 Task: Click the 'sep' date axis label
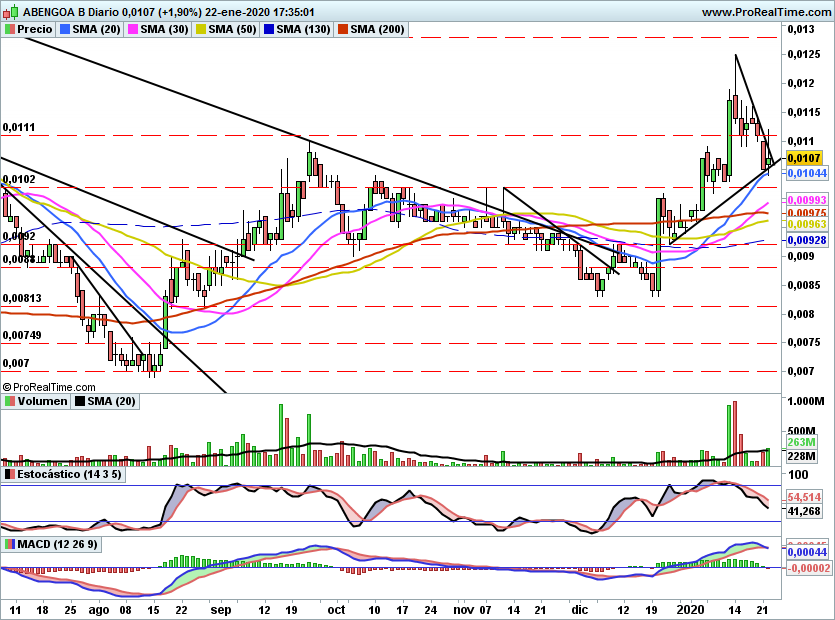221,610
